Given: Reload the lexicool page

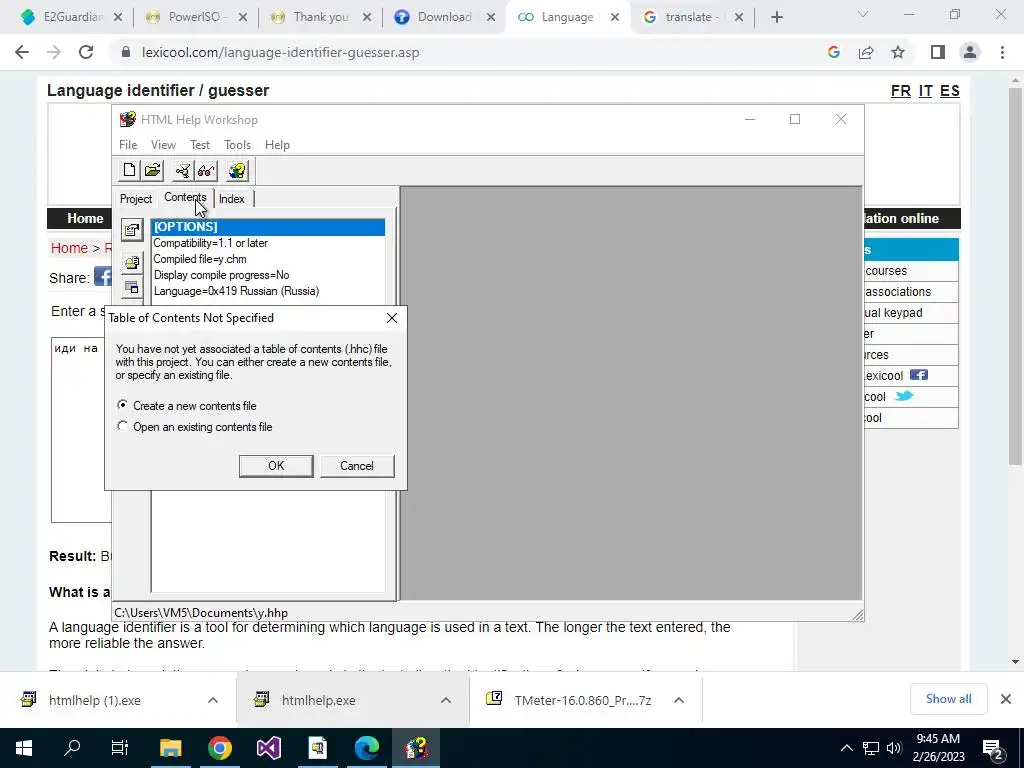Looking at the screenshot, I should [86, 52].
